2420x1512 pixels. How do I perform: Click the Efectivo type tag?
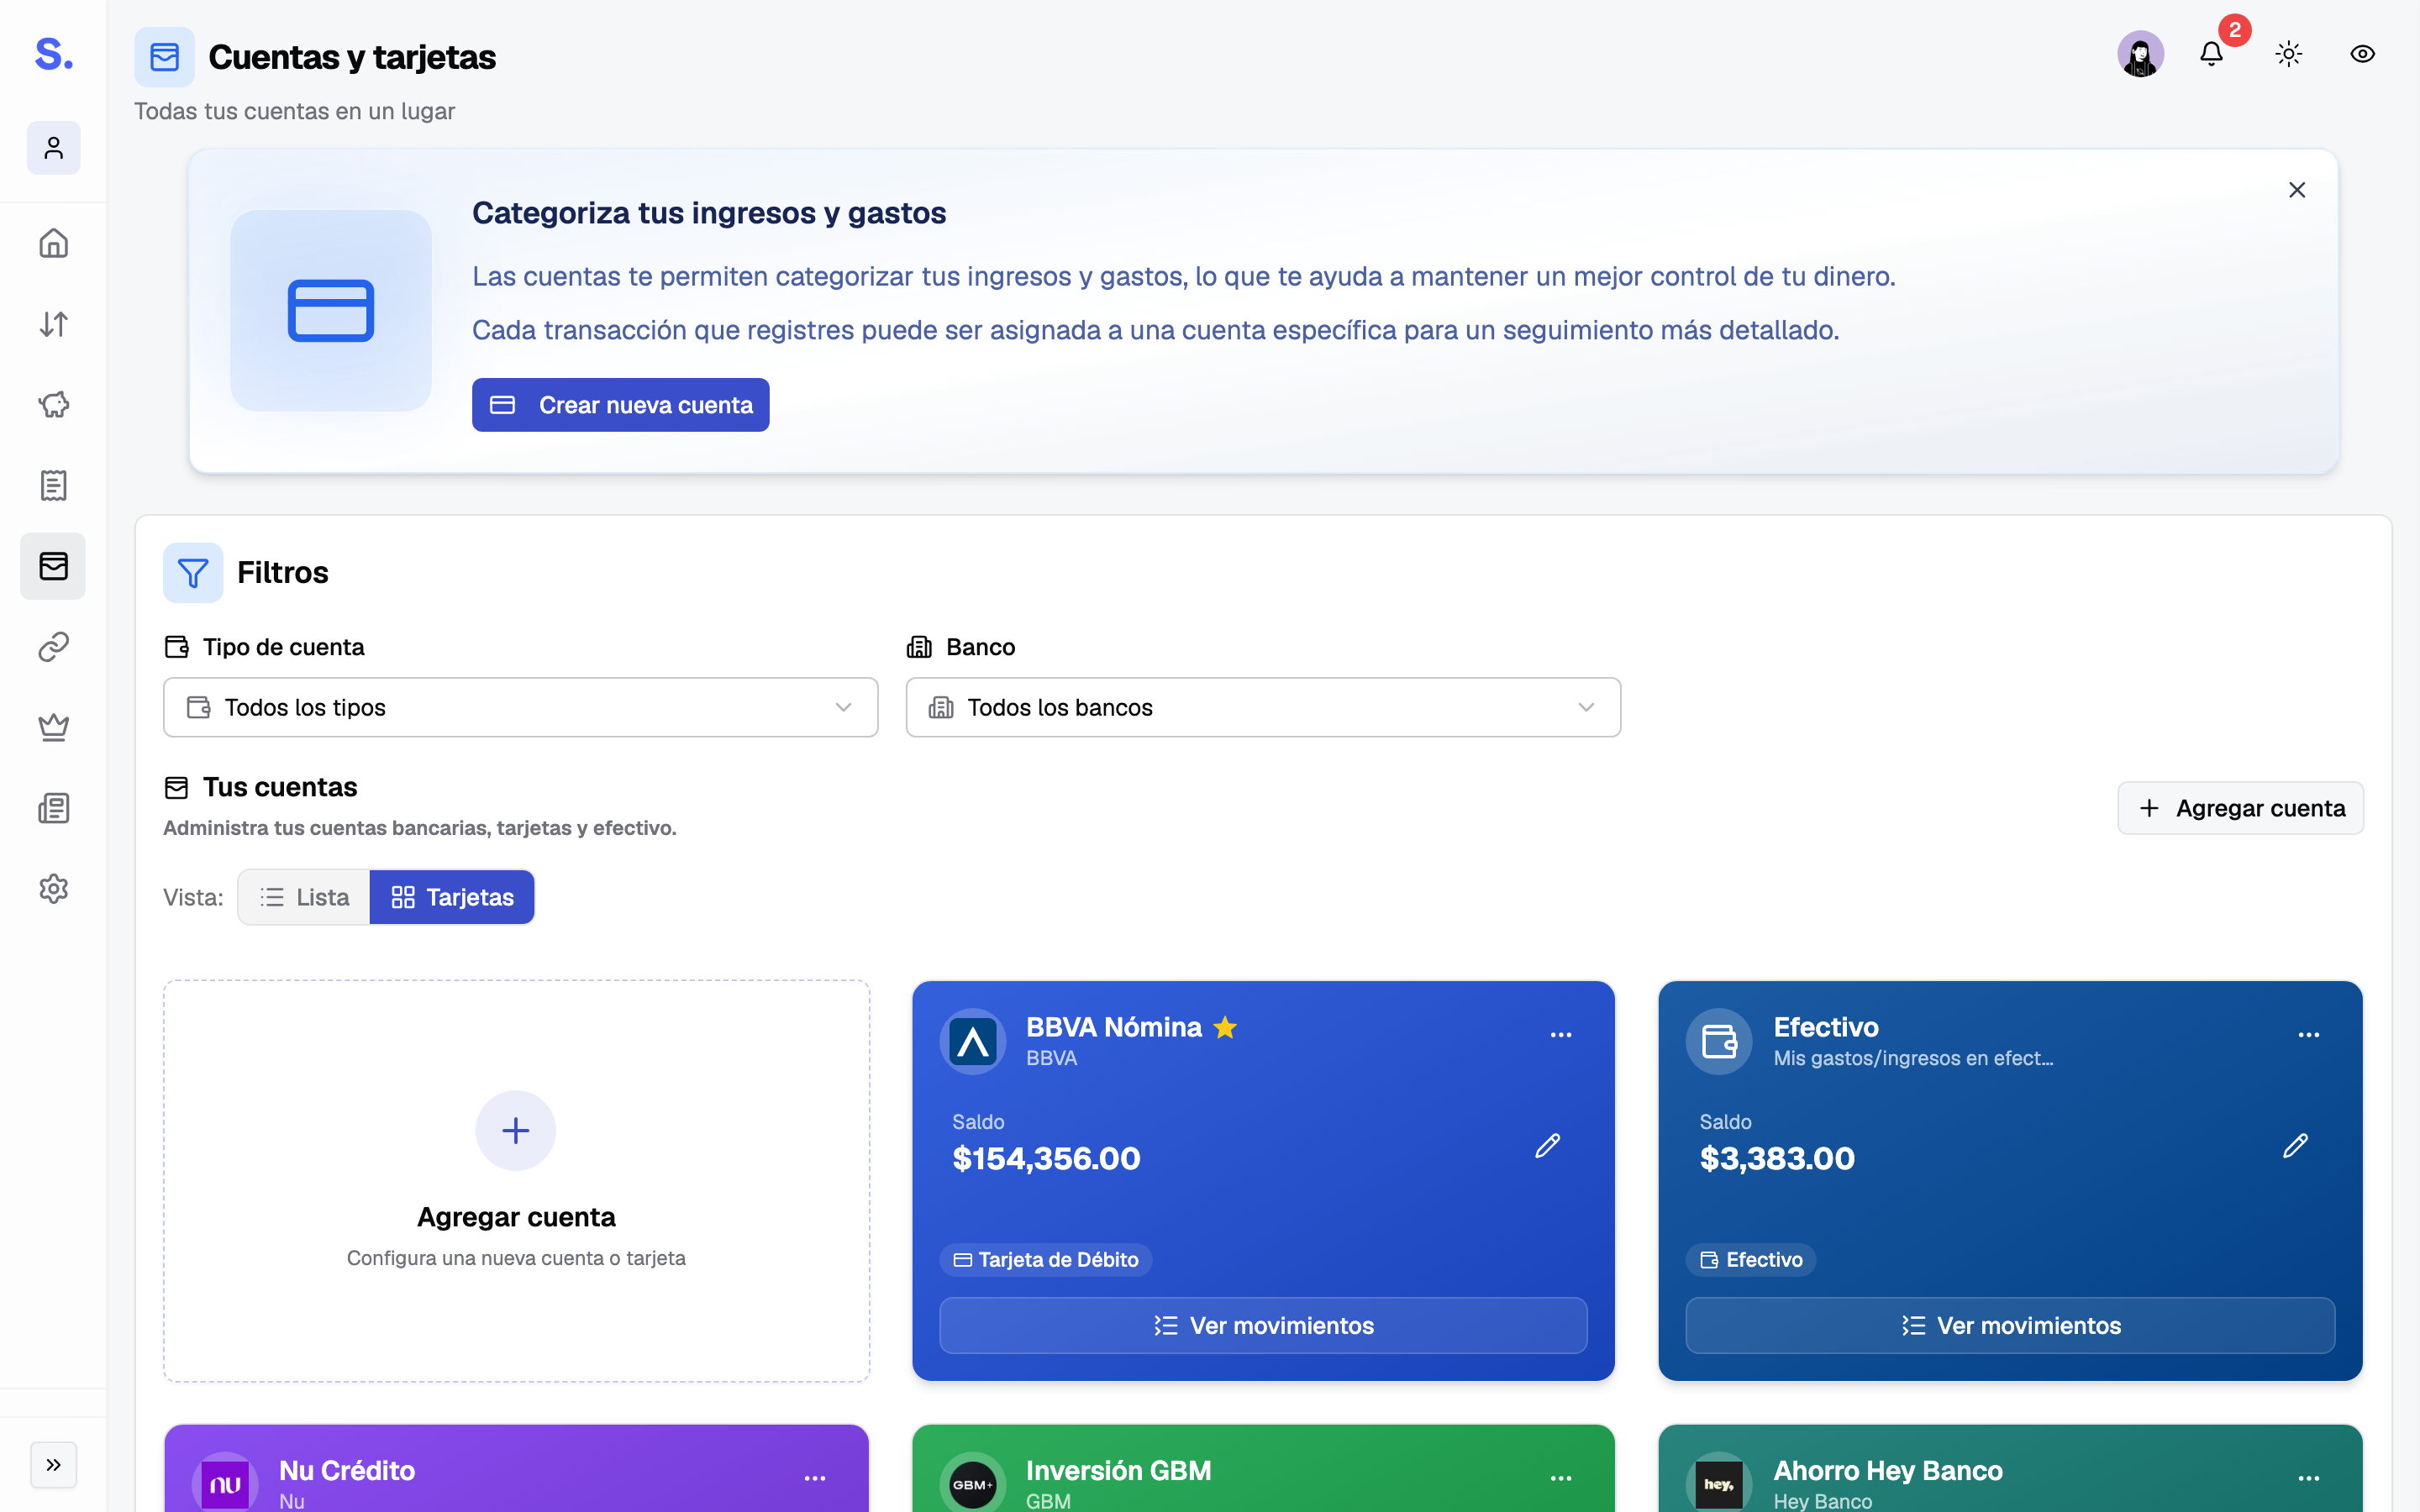pyautogui.click(x=1751, y=1260)
